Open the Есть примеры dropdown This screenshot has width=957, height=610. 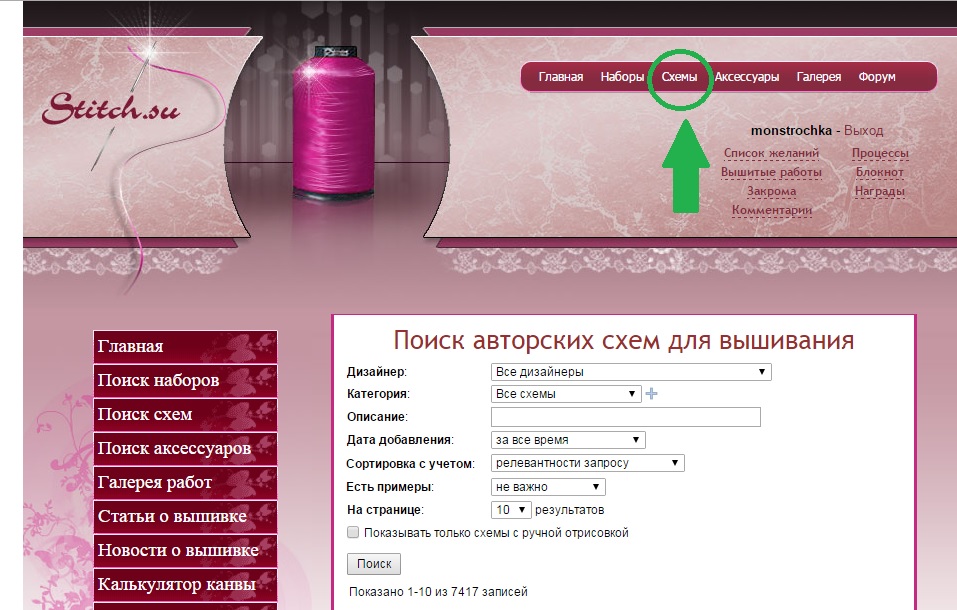pyautogui.click(x=548, y=487)
